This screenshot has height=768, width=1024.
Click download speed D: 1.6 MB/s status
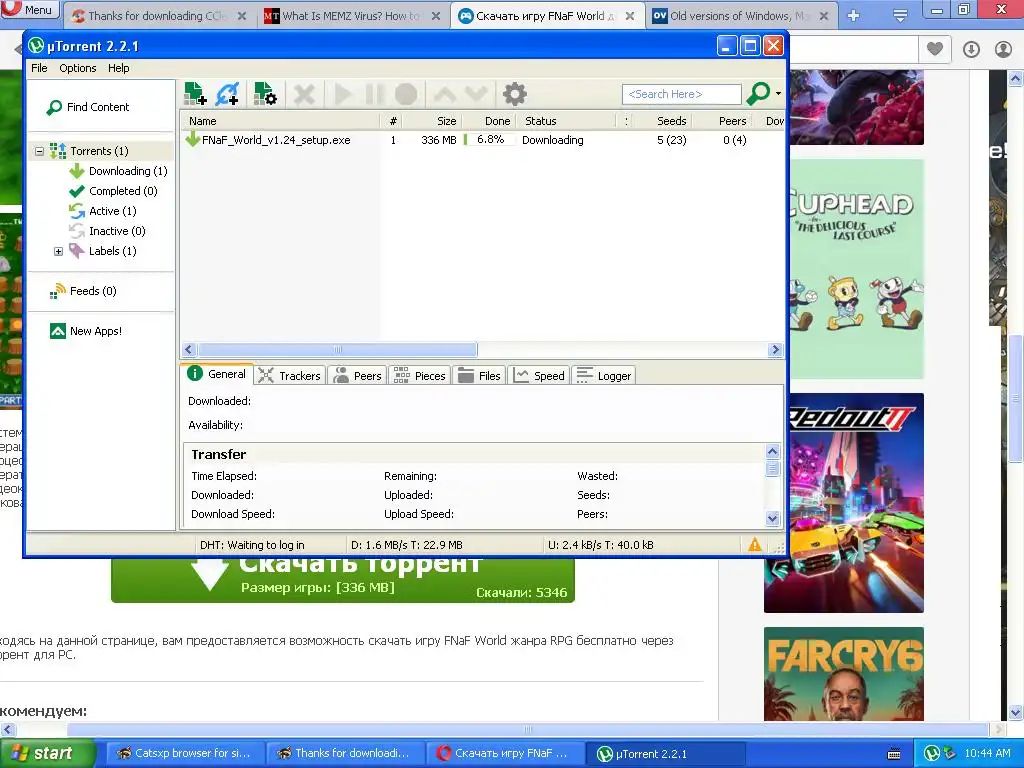pos(406,545)
